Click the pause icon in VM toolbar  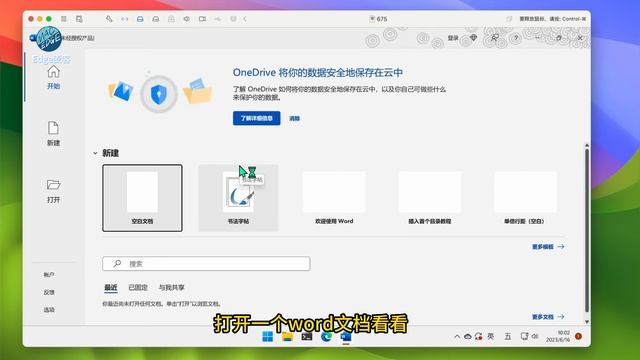coord(64,19)
